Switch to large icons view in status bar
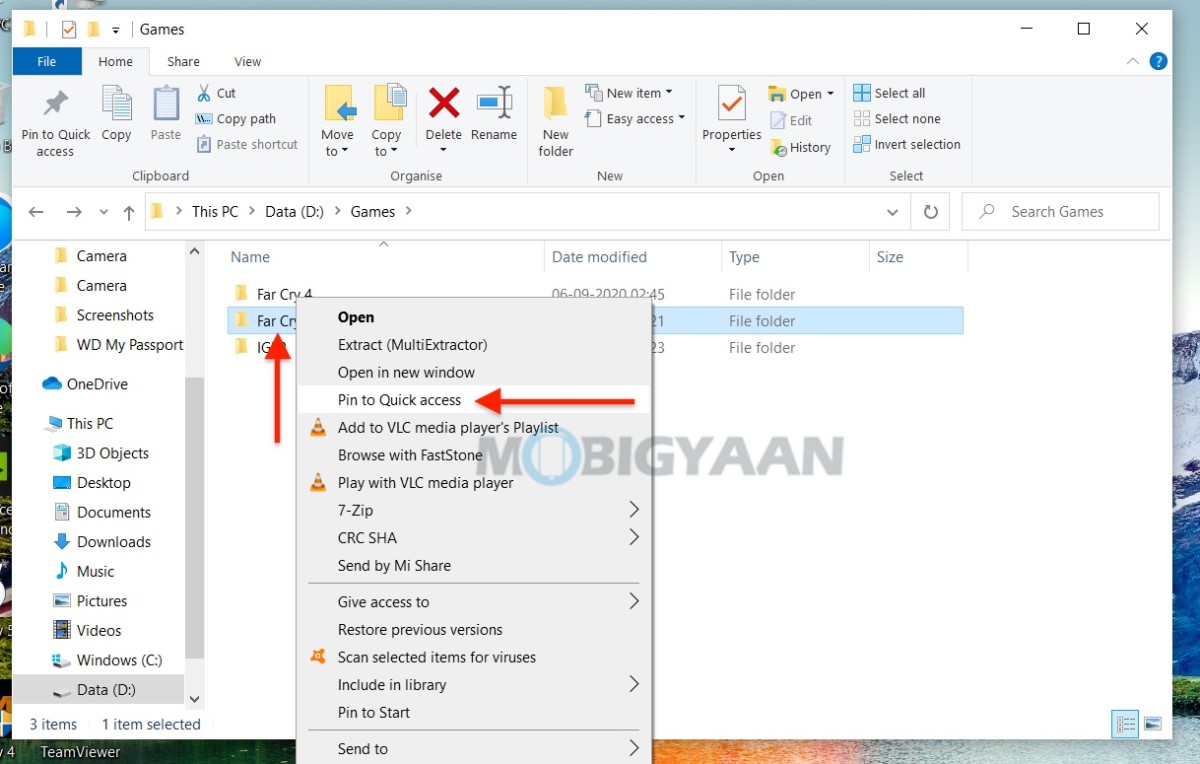Screen dimensions: 1200x764 click(1154, 723)
